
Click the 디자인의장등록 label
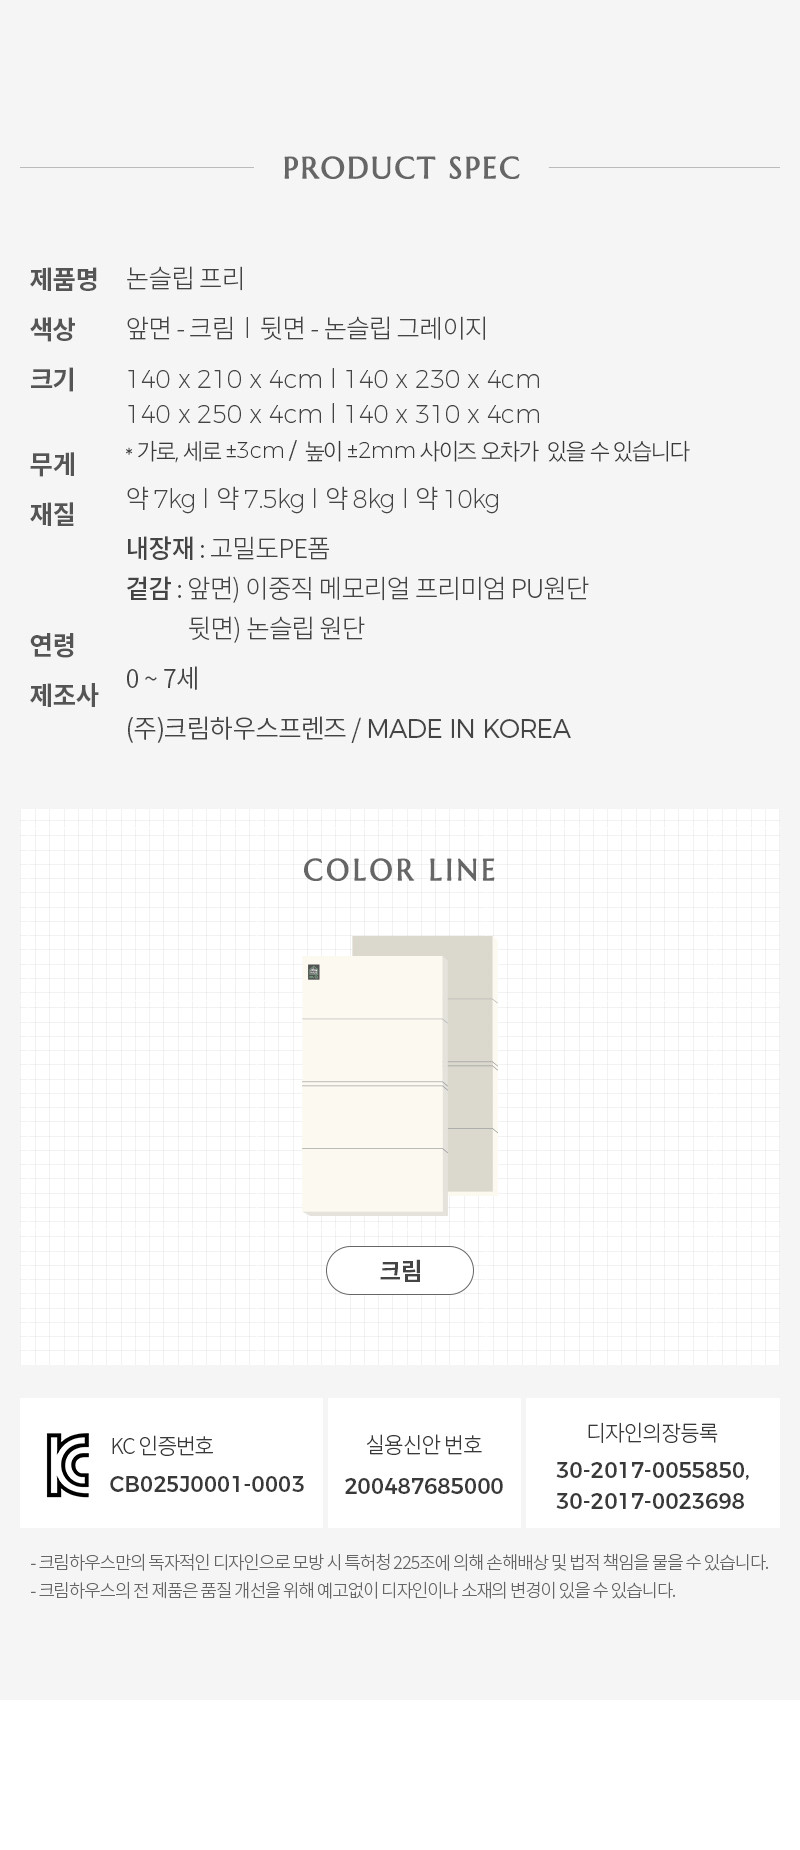652,1432
